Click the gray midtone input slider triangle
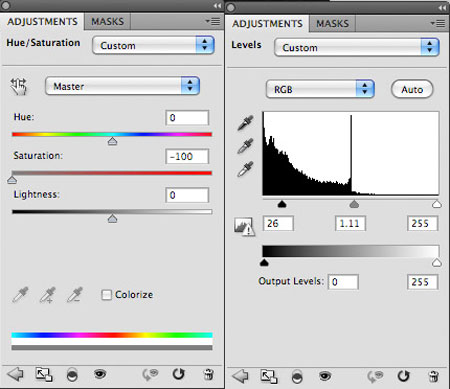450x389 pixels. pyautogui.click(x=354, y=204)
